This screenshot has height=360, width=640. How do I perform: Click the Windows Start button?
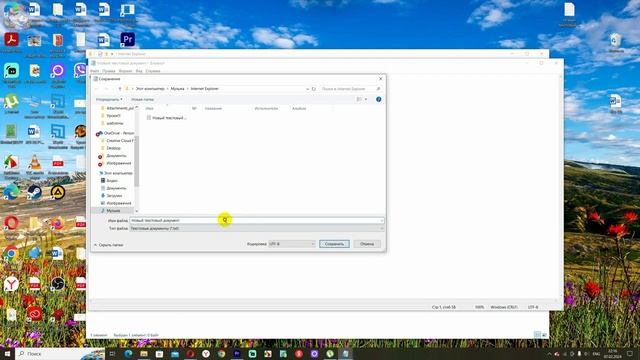point(7,353)
